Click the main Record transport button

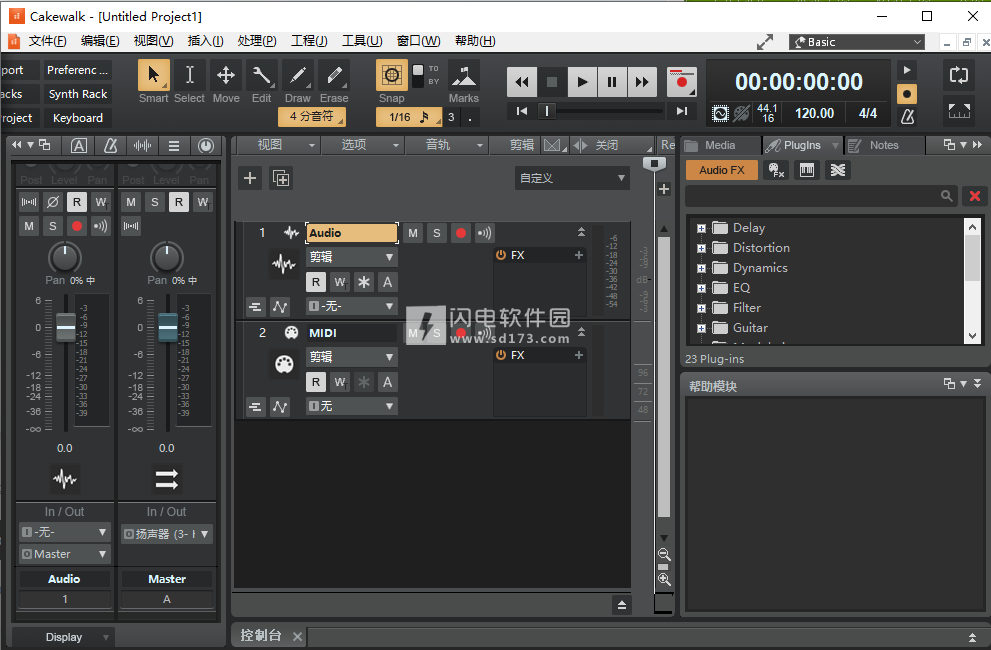[681, 82]
